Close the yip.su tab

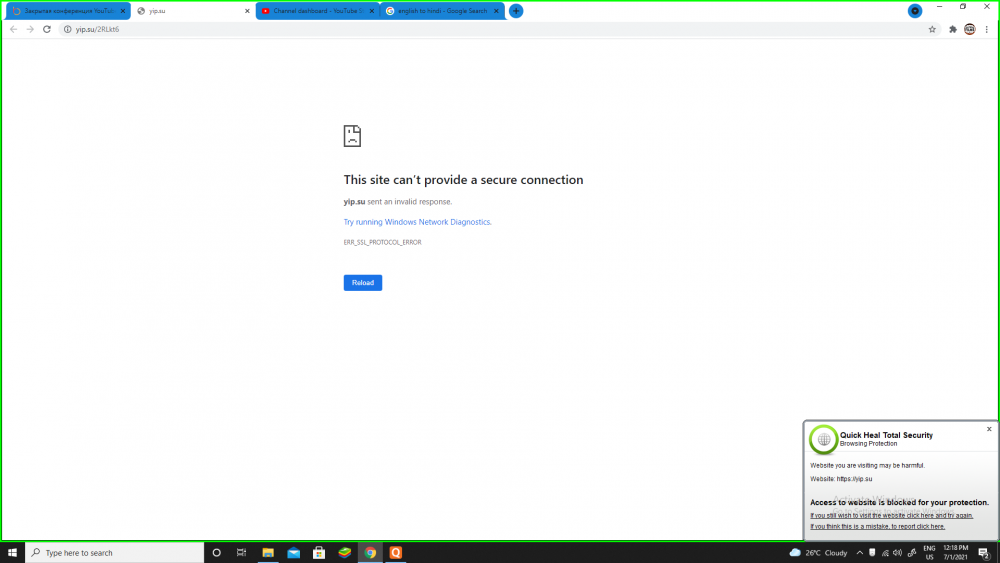tap(247, 11)
